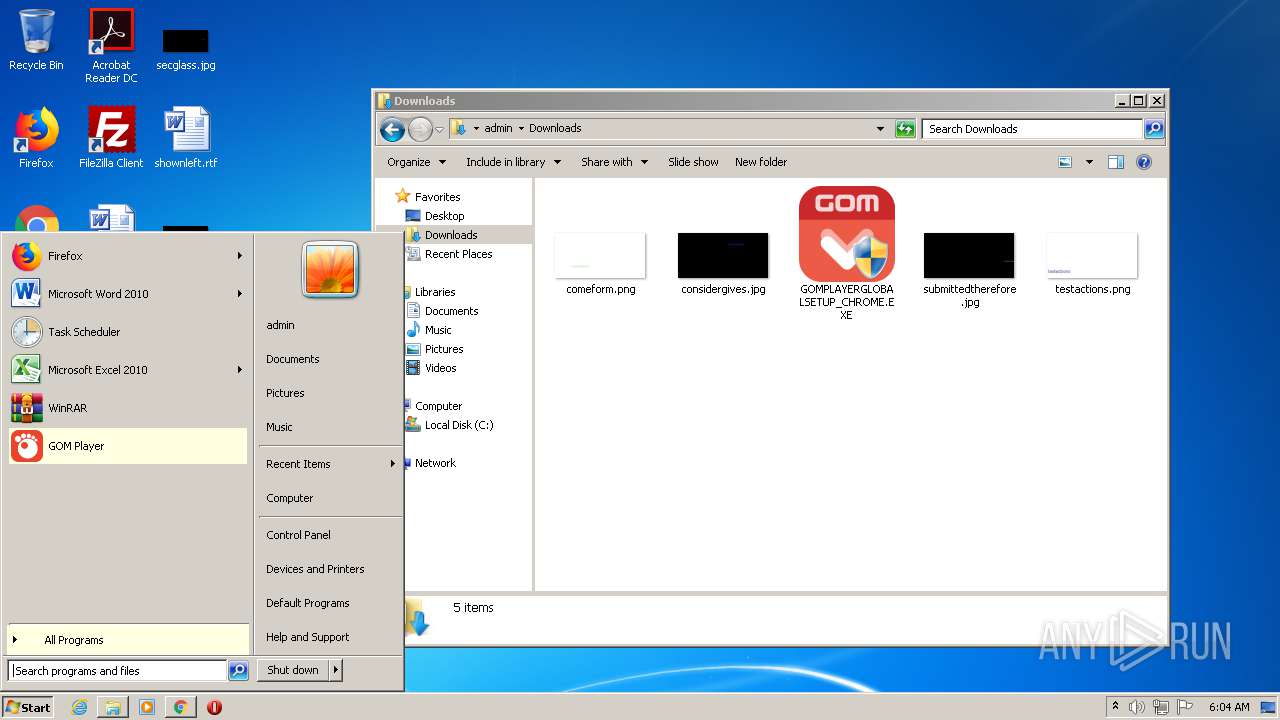Click the Explorer search magnifier icon
Viewport: 1280px width, 720px height.
[1154, 129]
